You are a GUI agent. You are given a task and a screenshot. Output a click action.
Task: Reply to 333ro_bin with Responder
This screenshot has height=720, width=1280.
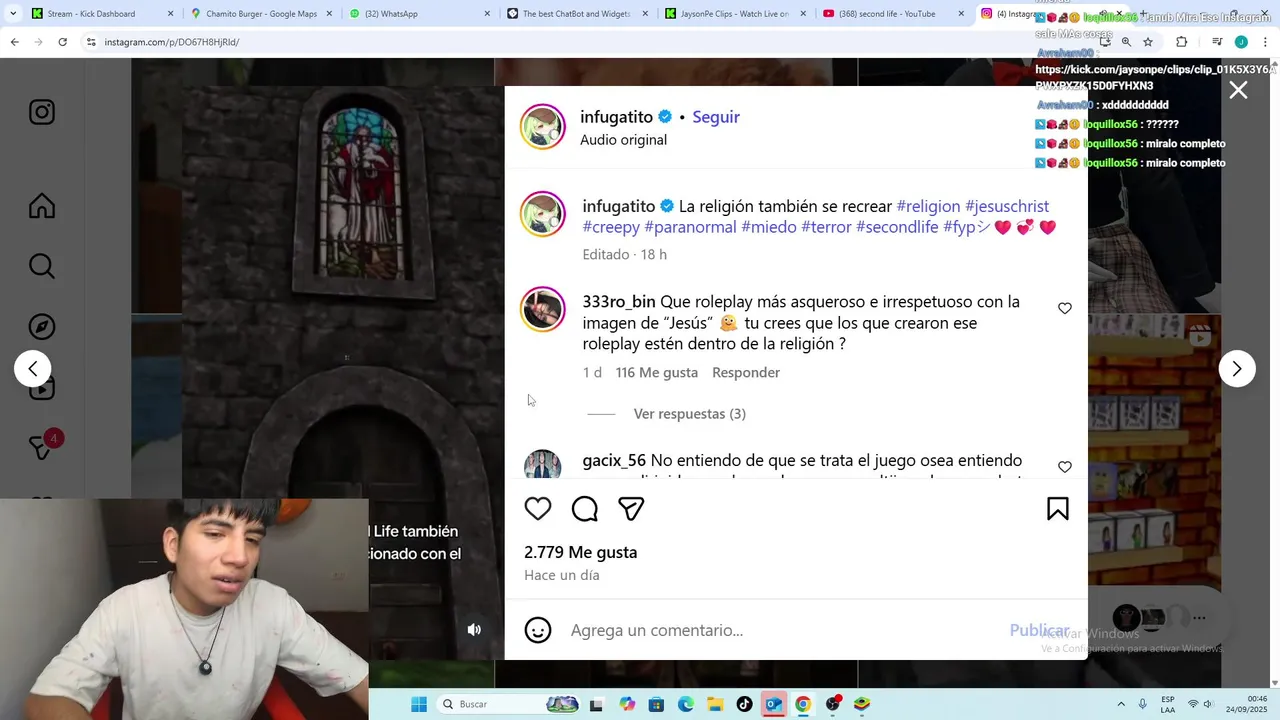pyautogui.click(x=746, y=372)
